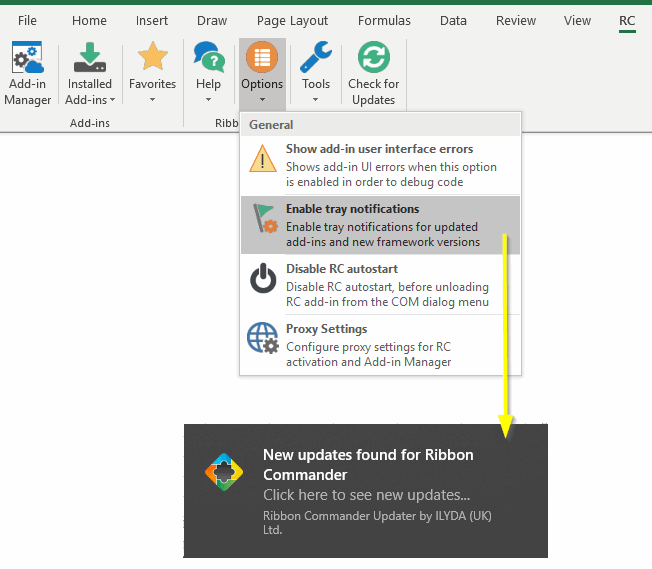Switch to the Review ribbon tab
The width and height of the screenshot is (652, 569).
(x=516, y=20)
